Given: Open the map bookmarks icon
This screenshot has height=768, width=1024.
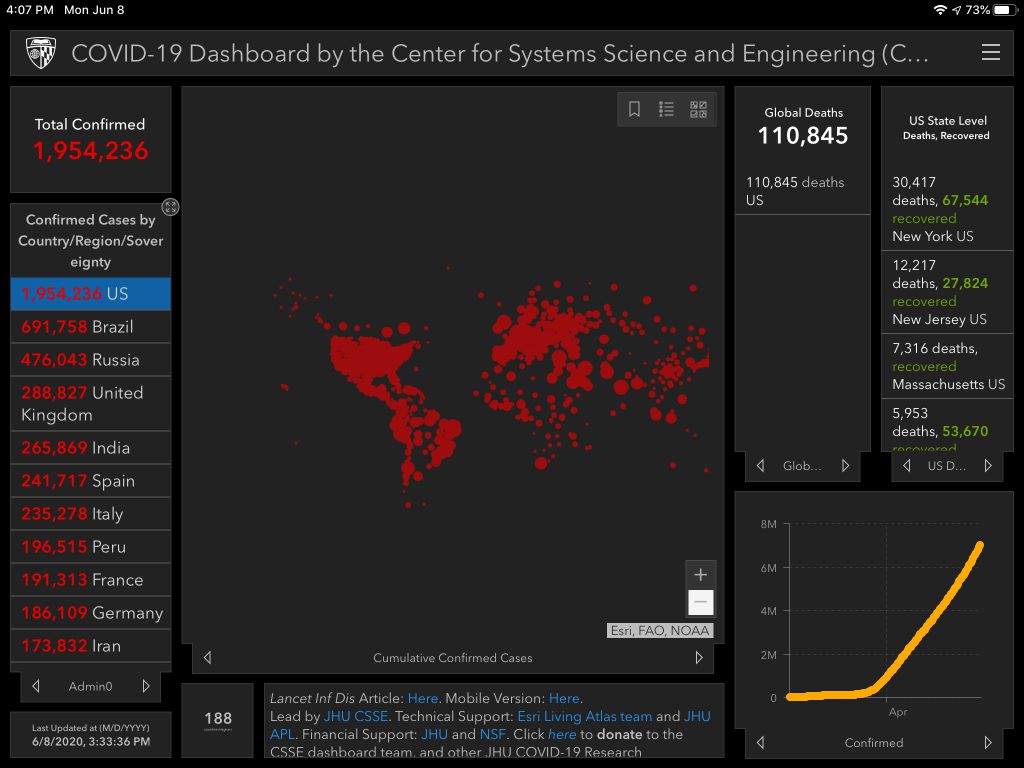Looking at the screenshot, I should click(x=634, y=110).
